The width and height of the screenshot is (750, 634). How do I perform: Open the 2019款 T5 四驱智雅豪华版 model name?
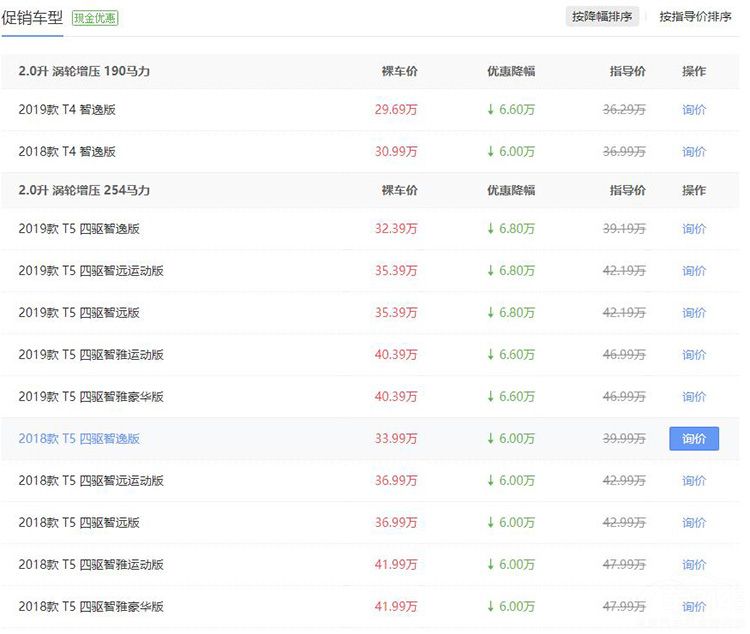coord(91,397)
